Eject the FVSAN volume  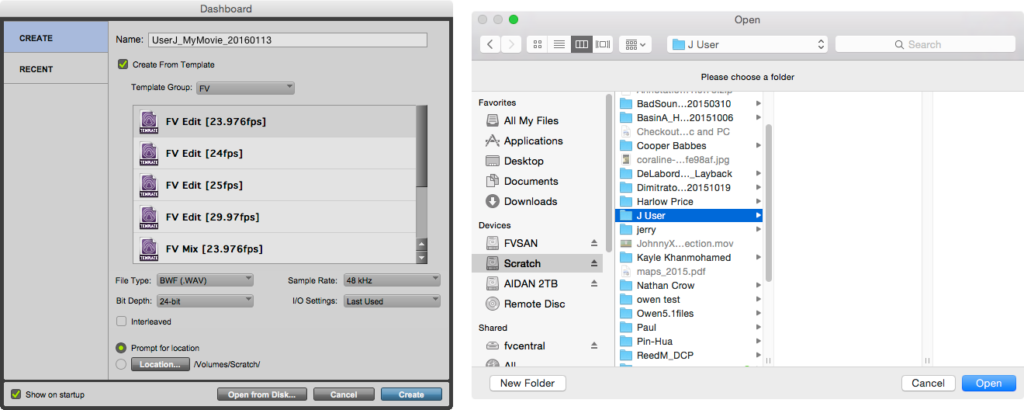click(594, 243)
